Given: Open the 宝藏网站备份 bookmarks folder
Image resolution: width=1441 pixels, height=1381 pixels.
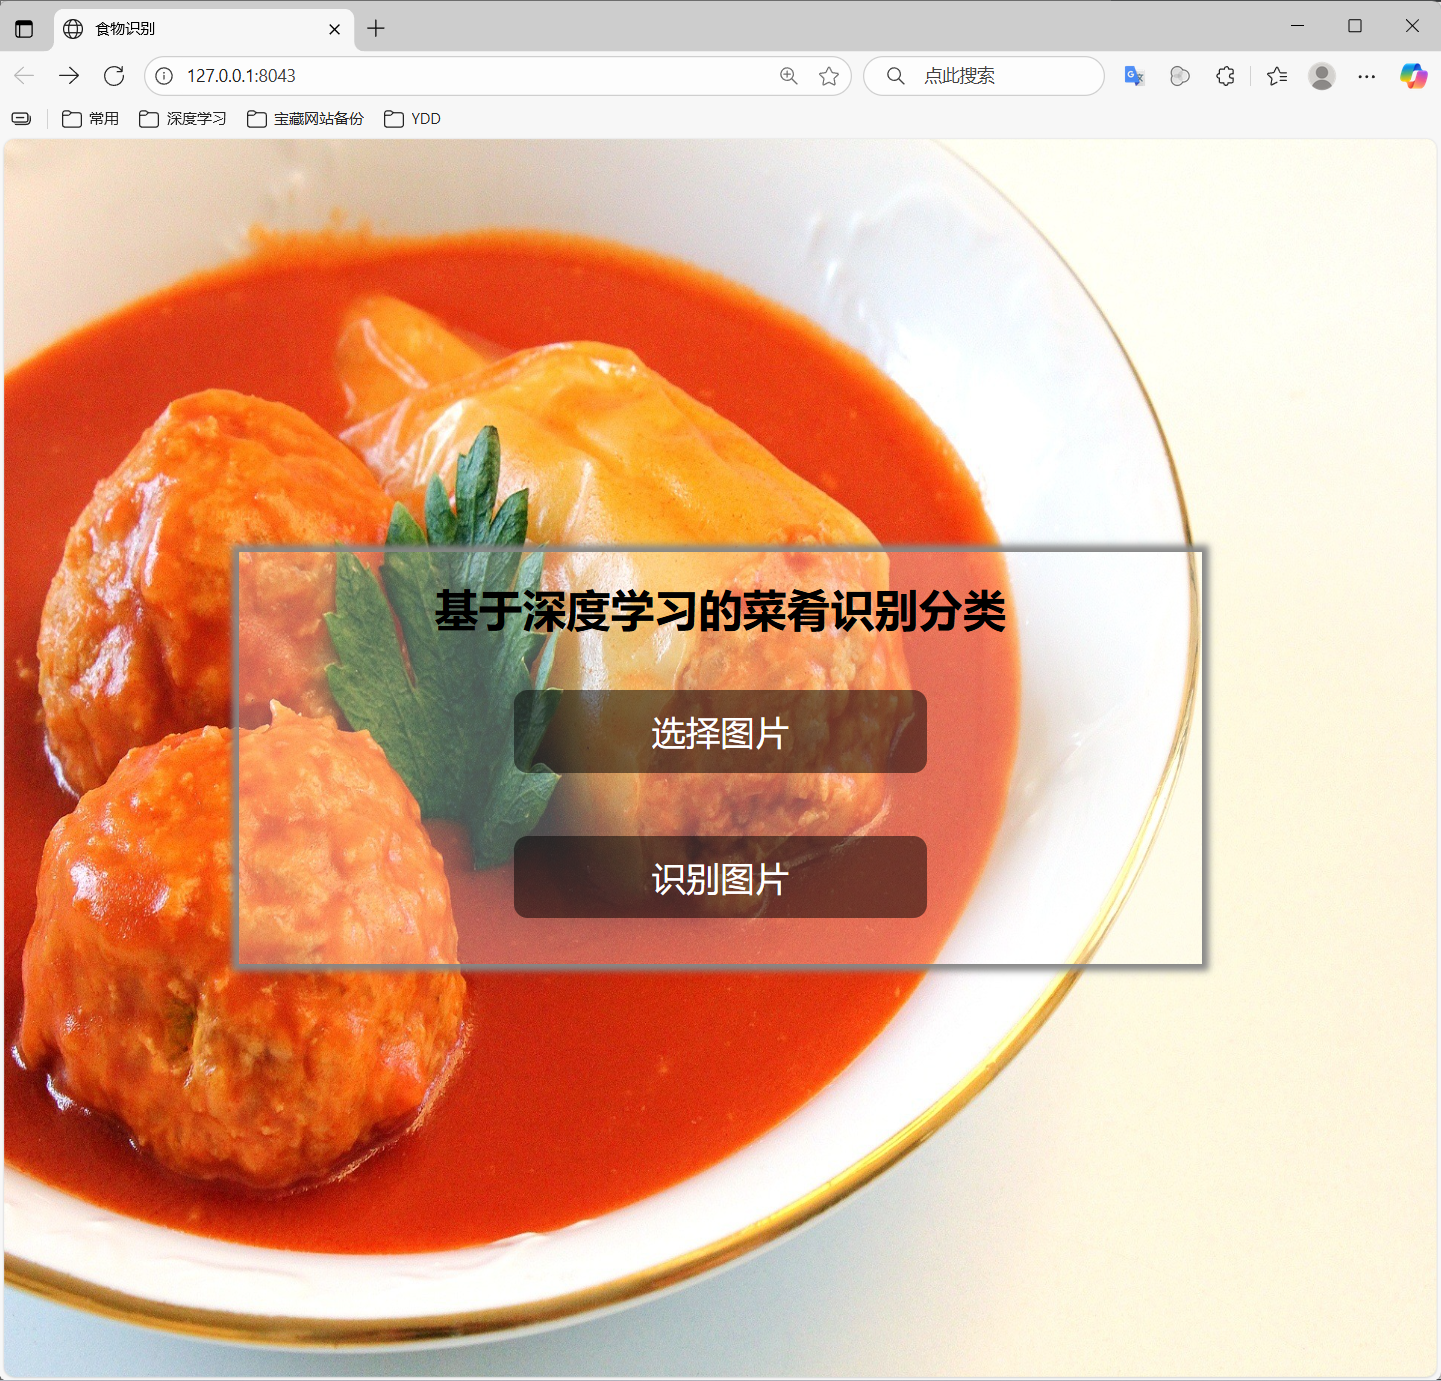Looking at the screenshot, I should tap(305, 119).
